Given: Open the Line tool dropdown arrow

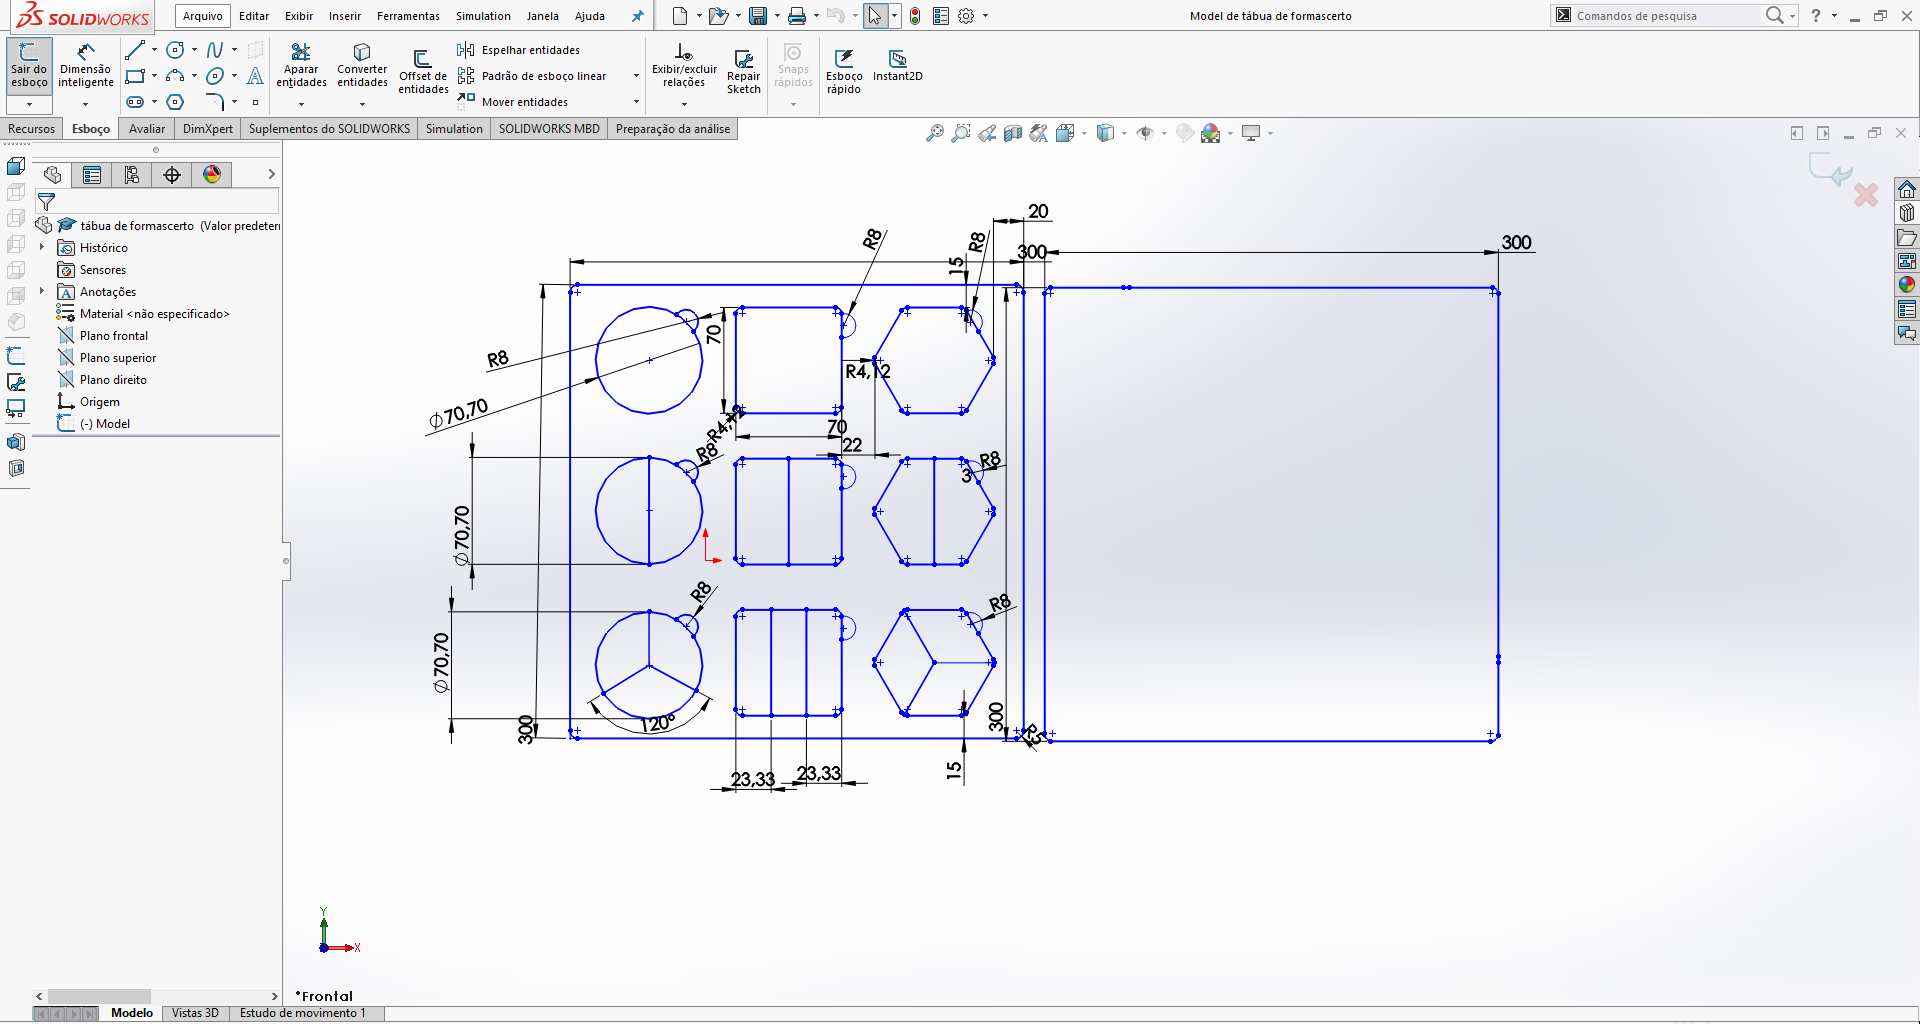Looking at the screenshot, I should (154, 50).
